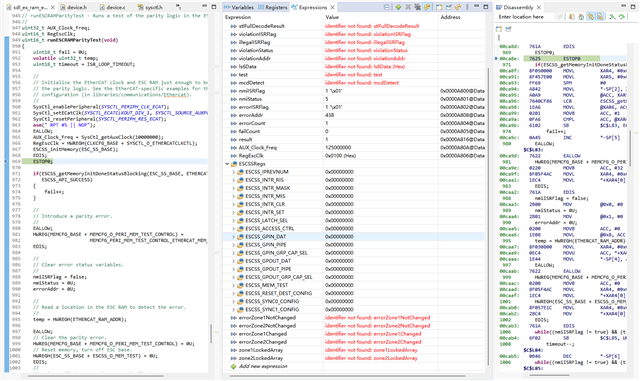Open Expressions view menu dots

click(x=467, y=7)
